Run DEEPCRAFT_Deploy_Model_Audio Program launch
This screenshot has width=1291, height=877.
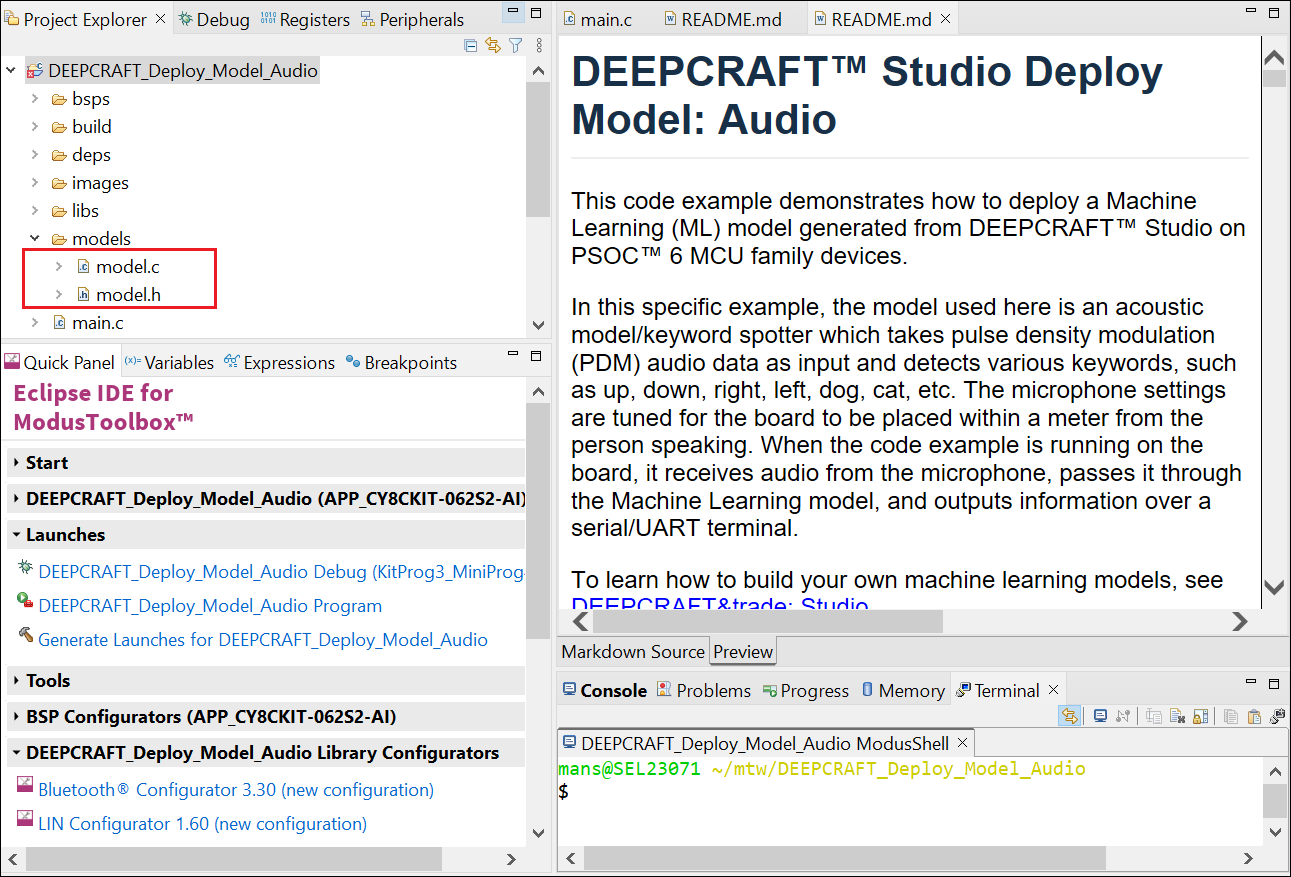pos(210,606)
